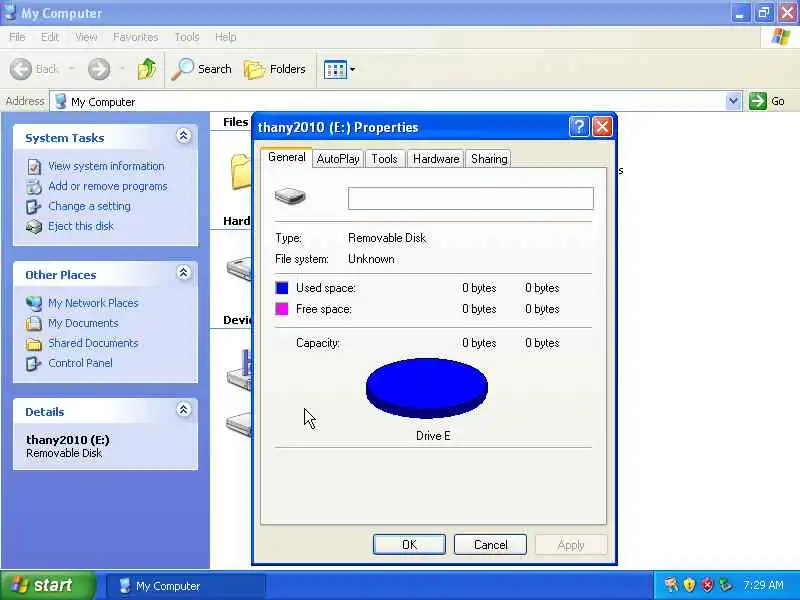Select the General tab
This screenshot has height=600, width=800.
[286, 157]
